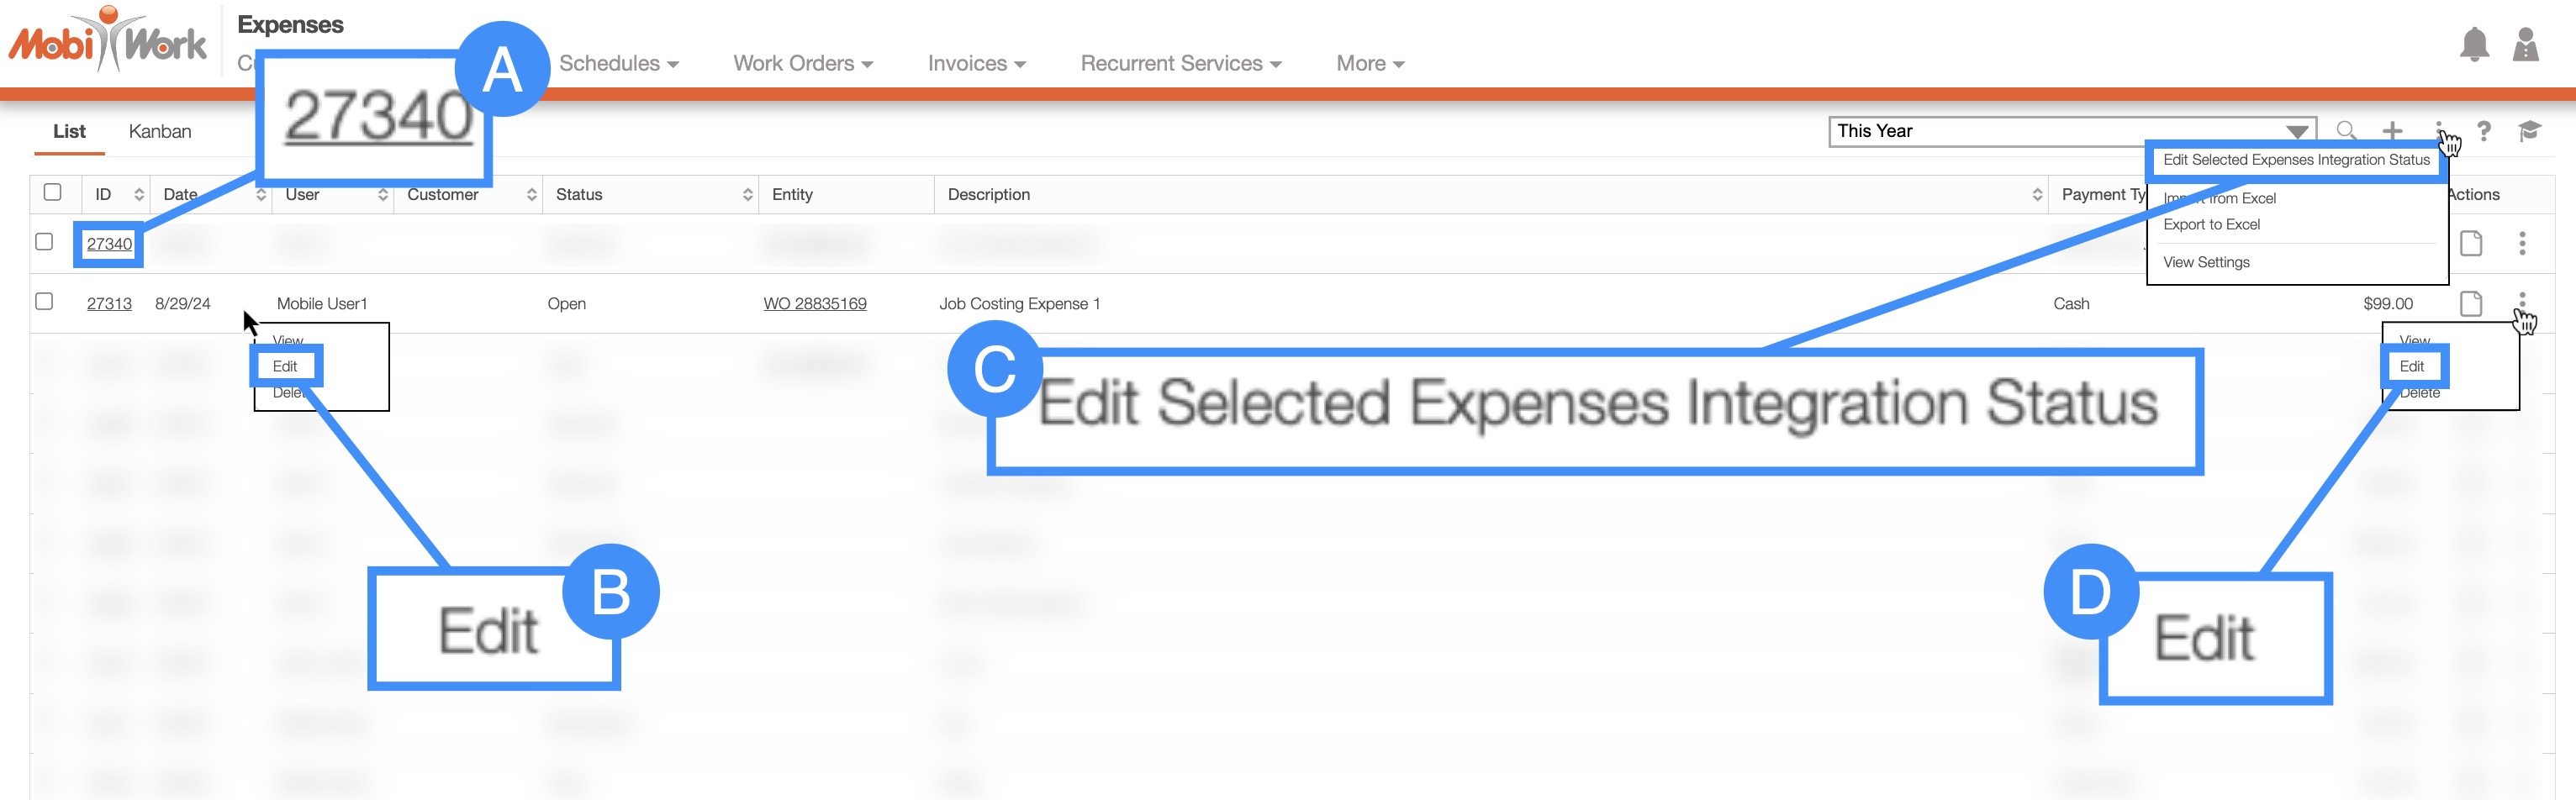Viewport: 2576px width, 800px height.
Task: Click the notifications bell icon
Action: [2474, 45]
